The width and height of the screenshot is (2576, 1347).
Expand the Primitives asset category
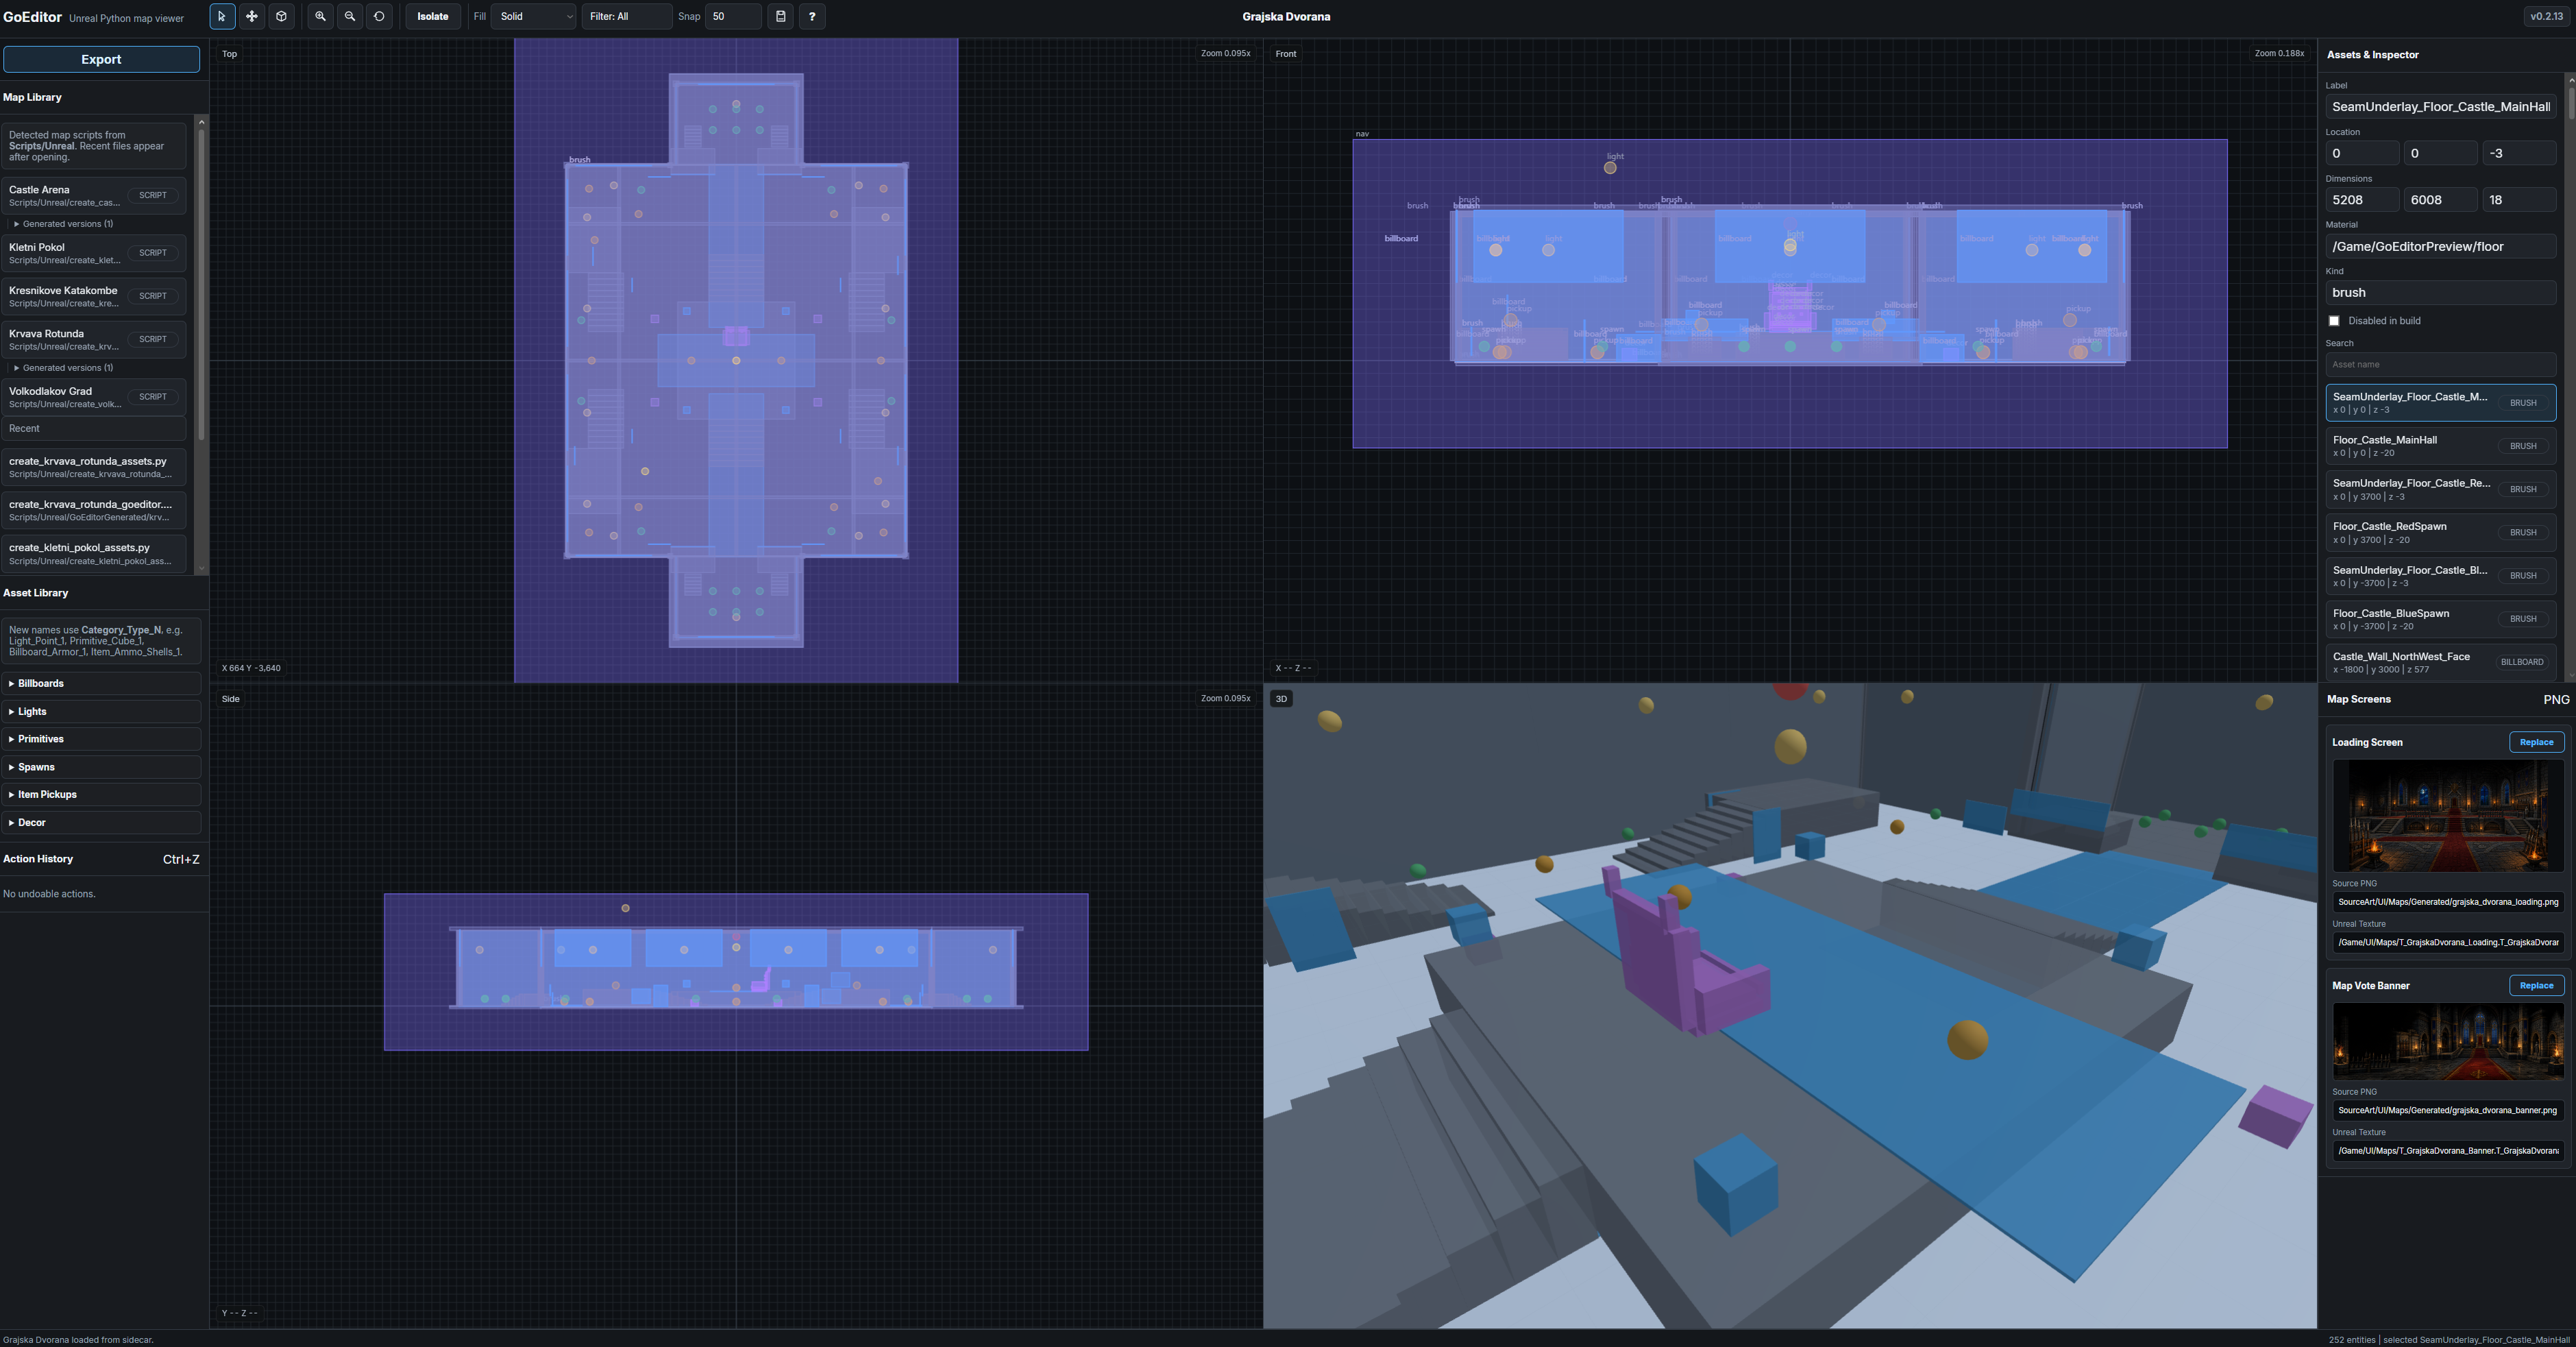coord(101,739)
